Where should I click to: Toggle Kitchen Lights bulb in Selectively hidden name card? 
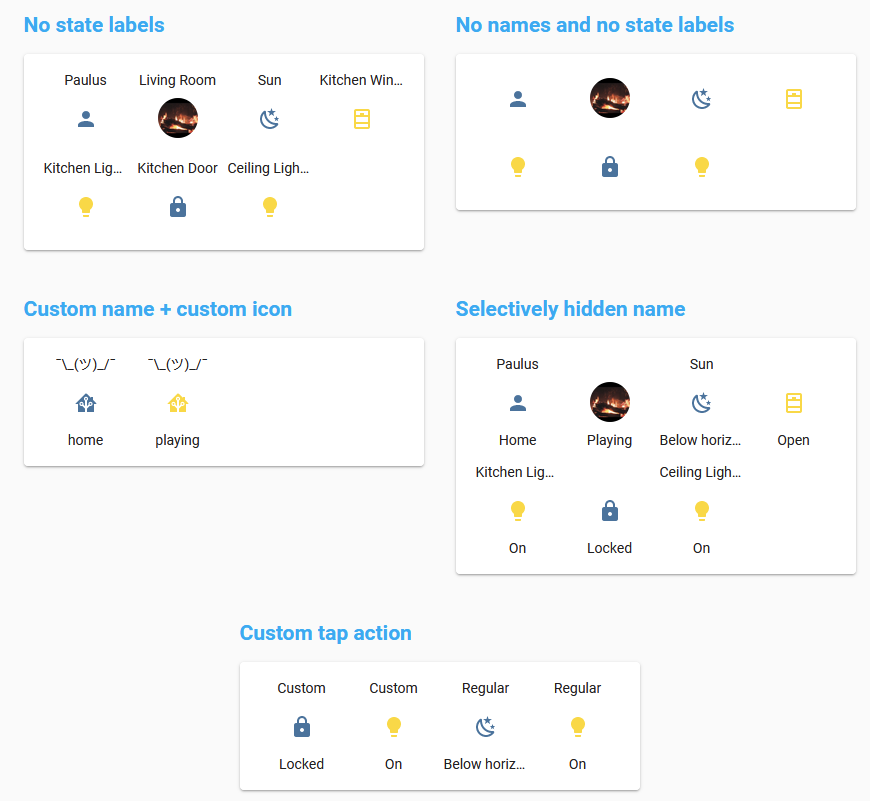coord(518,512)
